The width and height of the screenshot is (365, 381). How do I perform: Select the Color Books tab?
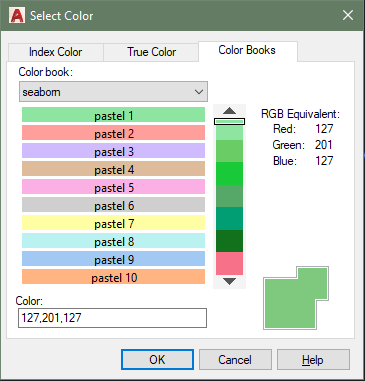point(247,51)
